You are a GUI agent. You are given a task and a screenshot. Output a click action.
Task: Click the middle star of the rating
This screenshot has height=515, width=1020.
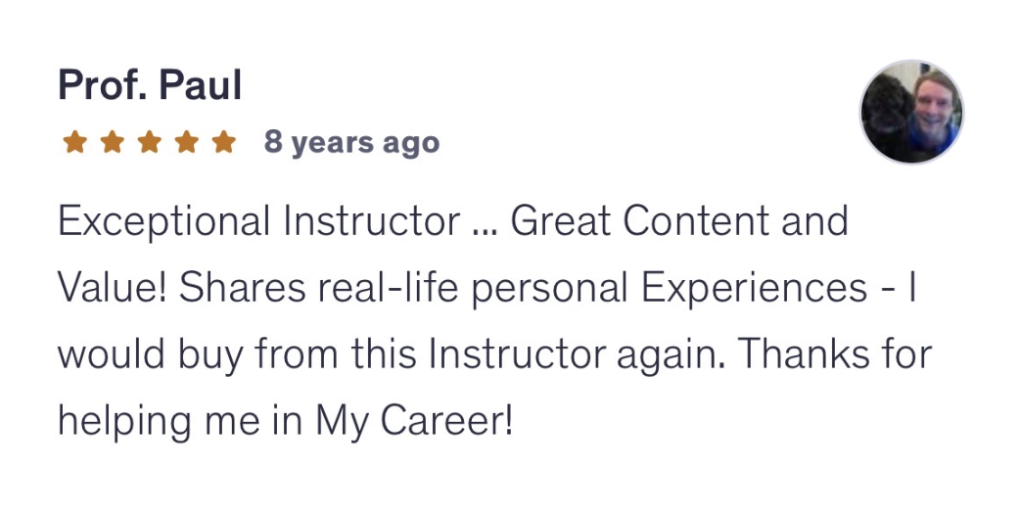(150, 142)
